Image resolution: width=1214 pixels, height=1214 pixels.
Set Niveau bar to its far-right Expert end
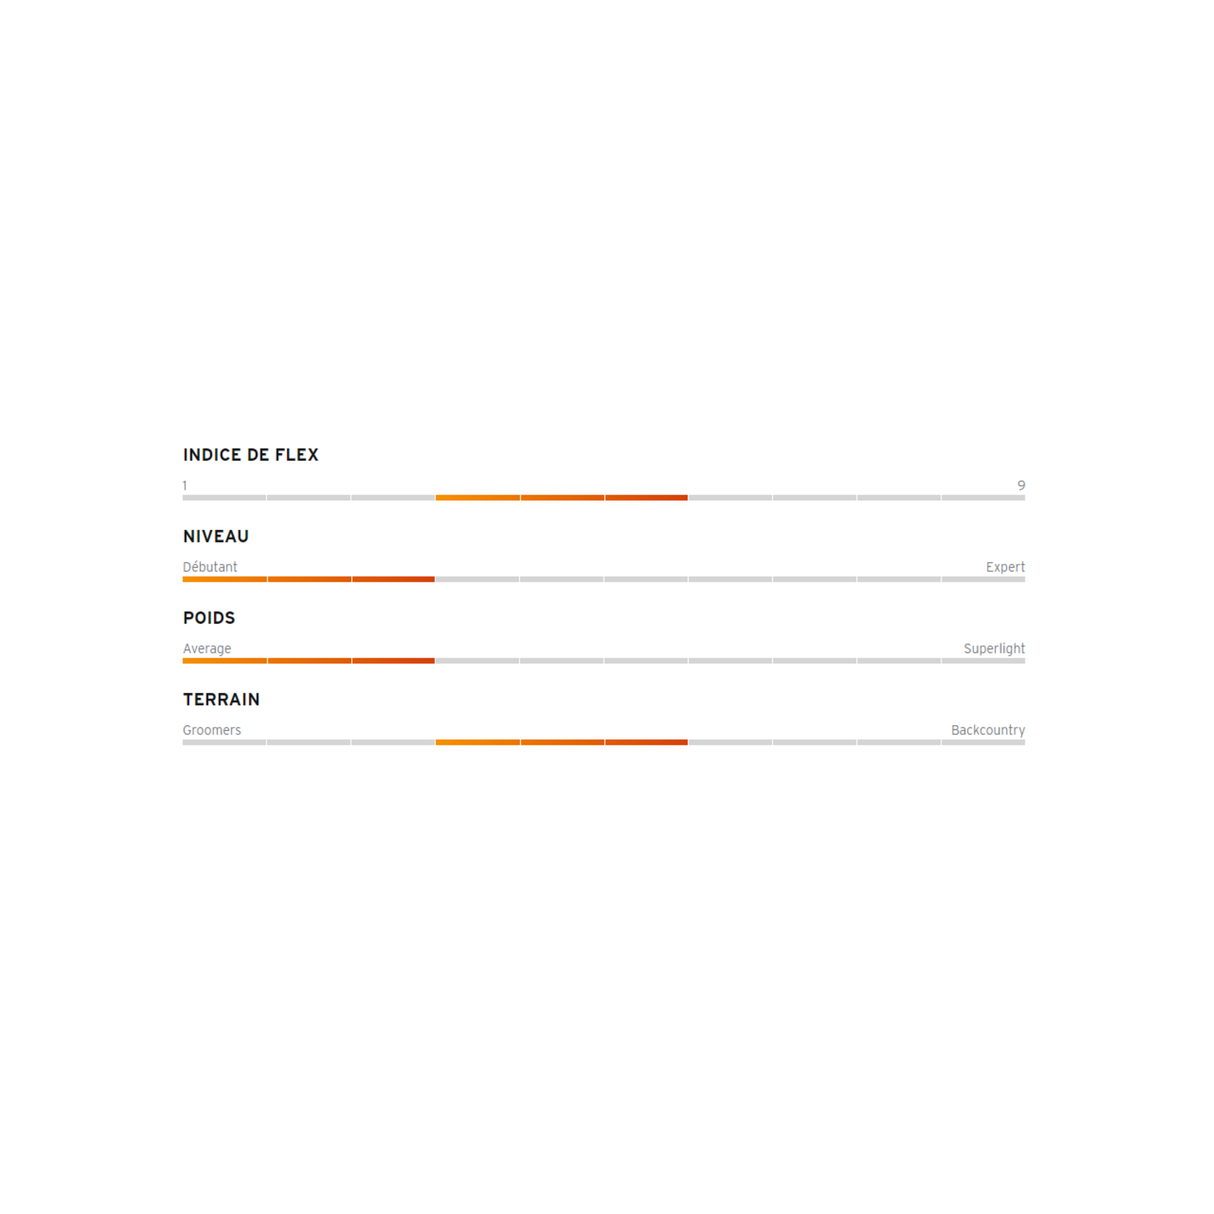[1021, 579]
